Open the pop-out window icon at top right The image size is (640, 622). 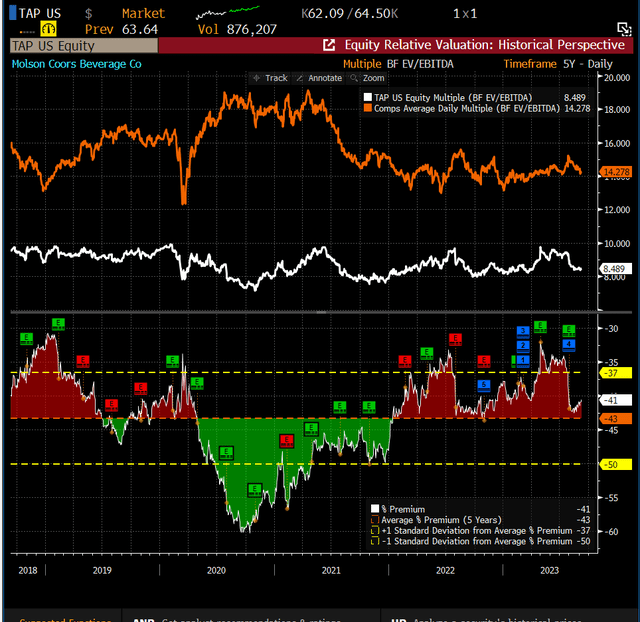(624, 29)
